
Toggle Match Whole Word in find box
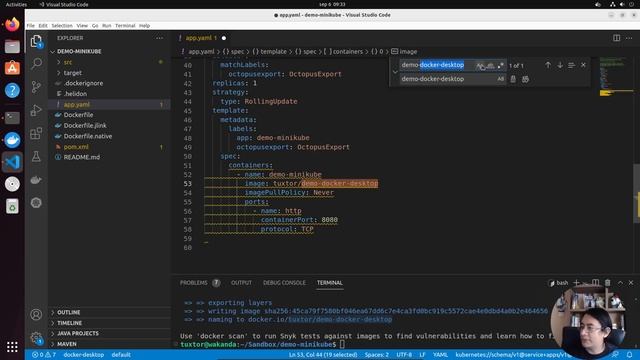[x=490, y=65]
